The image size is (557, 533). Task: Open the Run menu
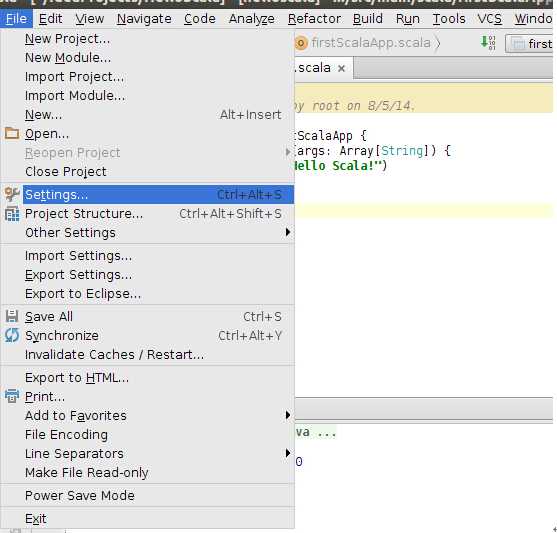click(x=407, y=18)
